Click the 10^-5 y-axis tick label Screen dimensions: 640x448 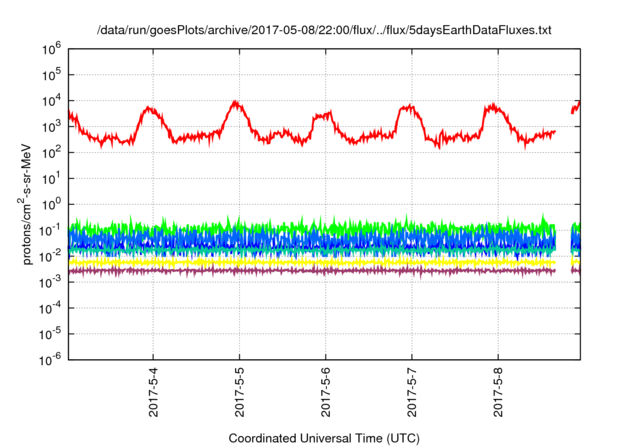pos(51,335)
